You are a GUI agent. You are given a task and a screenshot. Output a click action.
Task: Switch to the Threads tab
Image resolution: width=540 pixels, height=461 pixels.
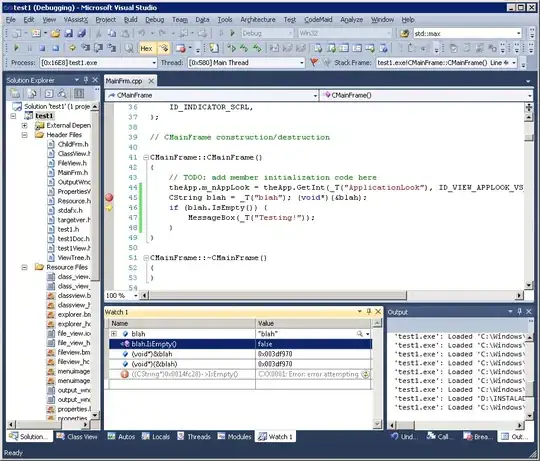pyautogui.click(x=194, y=437)
